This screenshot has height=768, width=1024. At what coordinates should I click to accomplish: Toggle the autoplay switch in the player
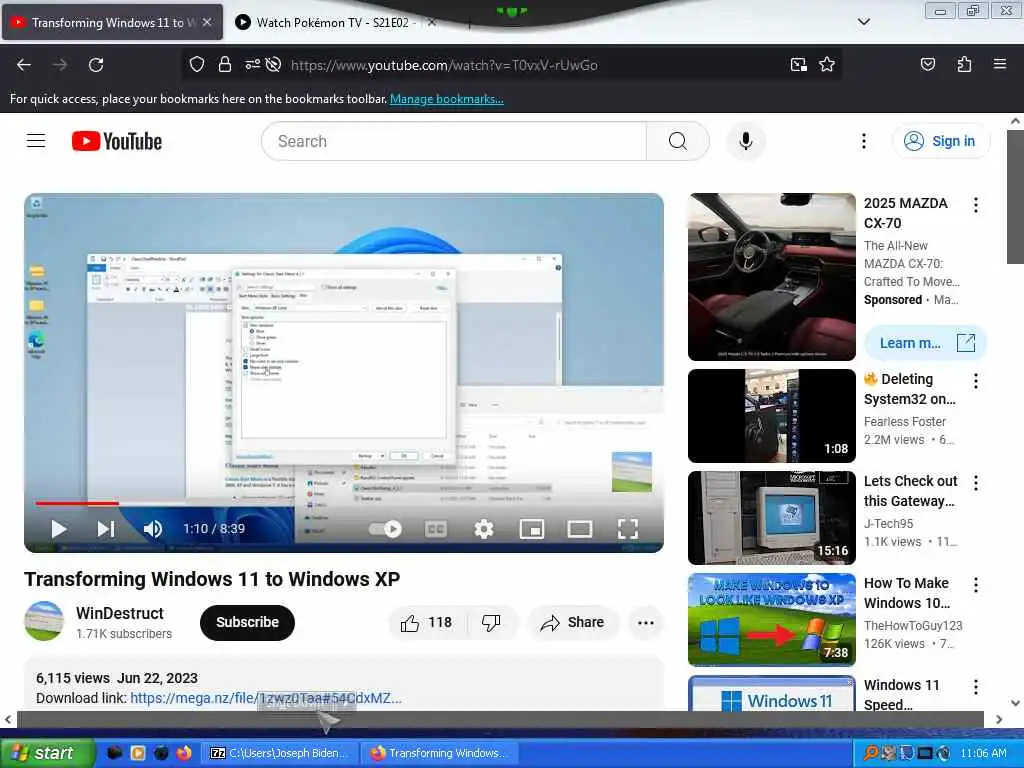(385, 529)
